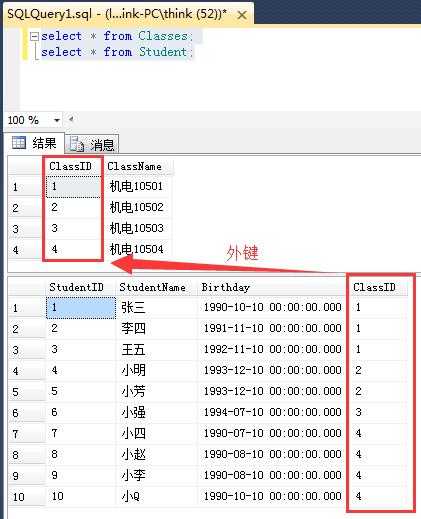Select row header of the 机电10504 row

pos(26,250)
